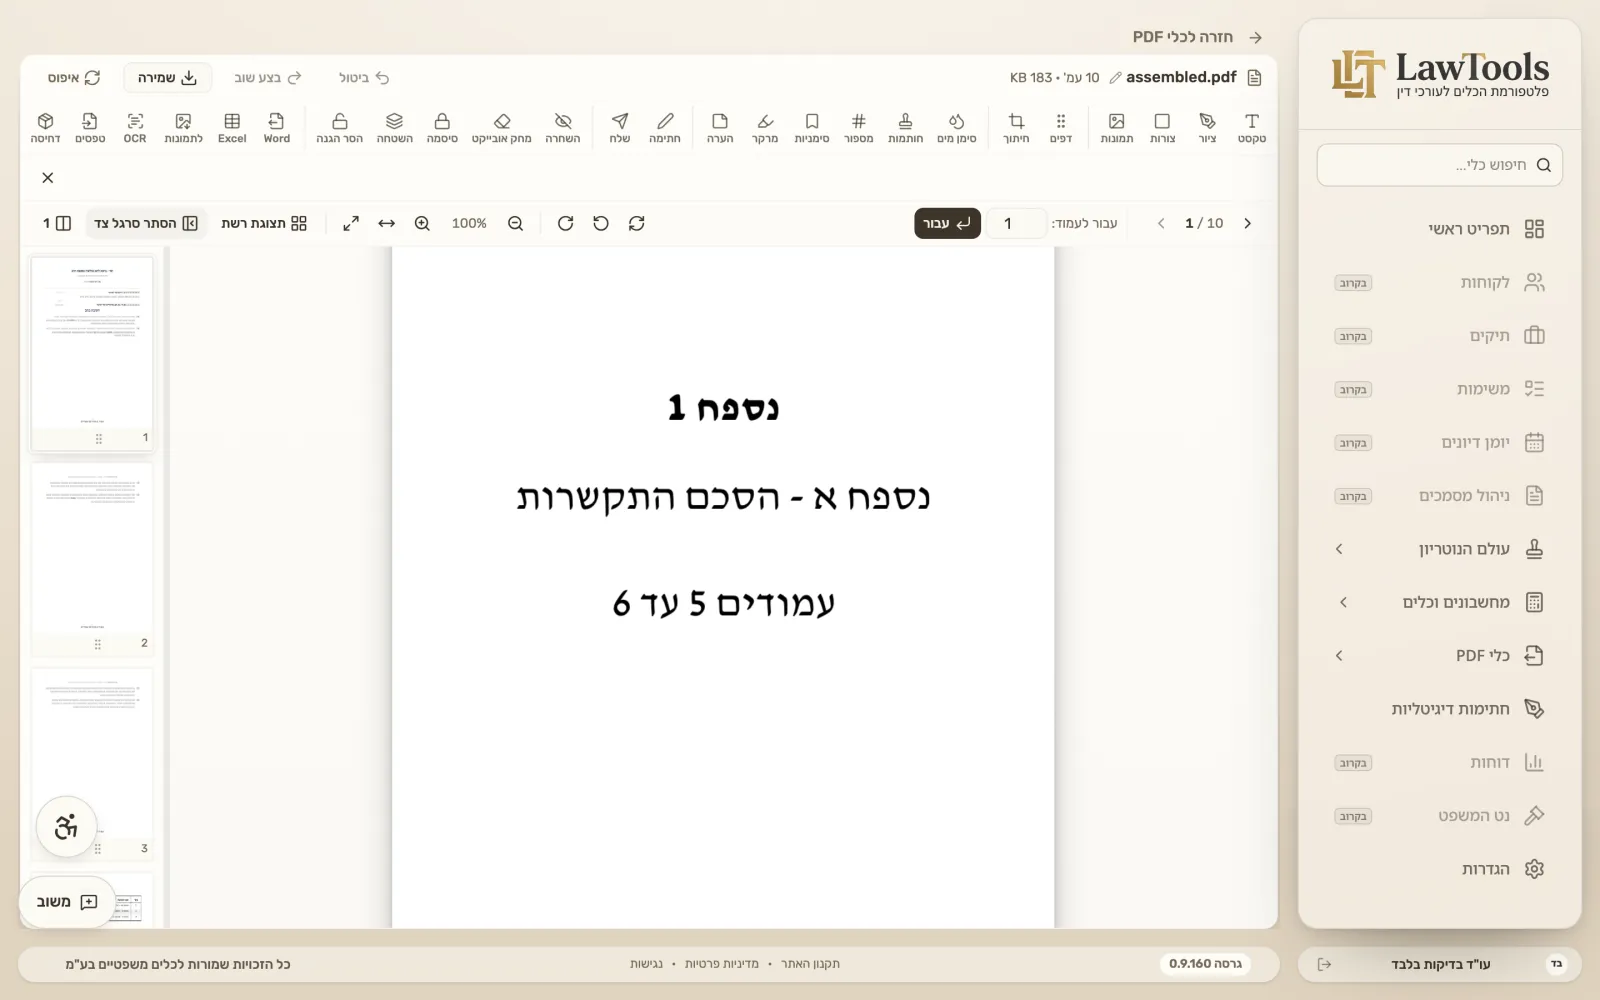Click ביטול (Undo)
Screen dimensions: 1600x1000
coord(364,77)
